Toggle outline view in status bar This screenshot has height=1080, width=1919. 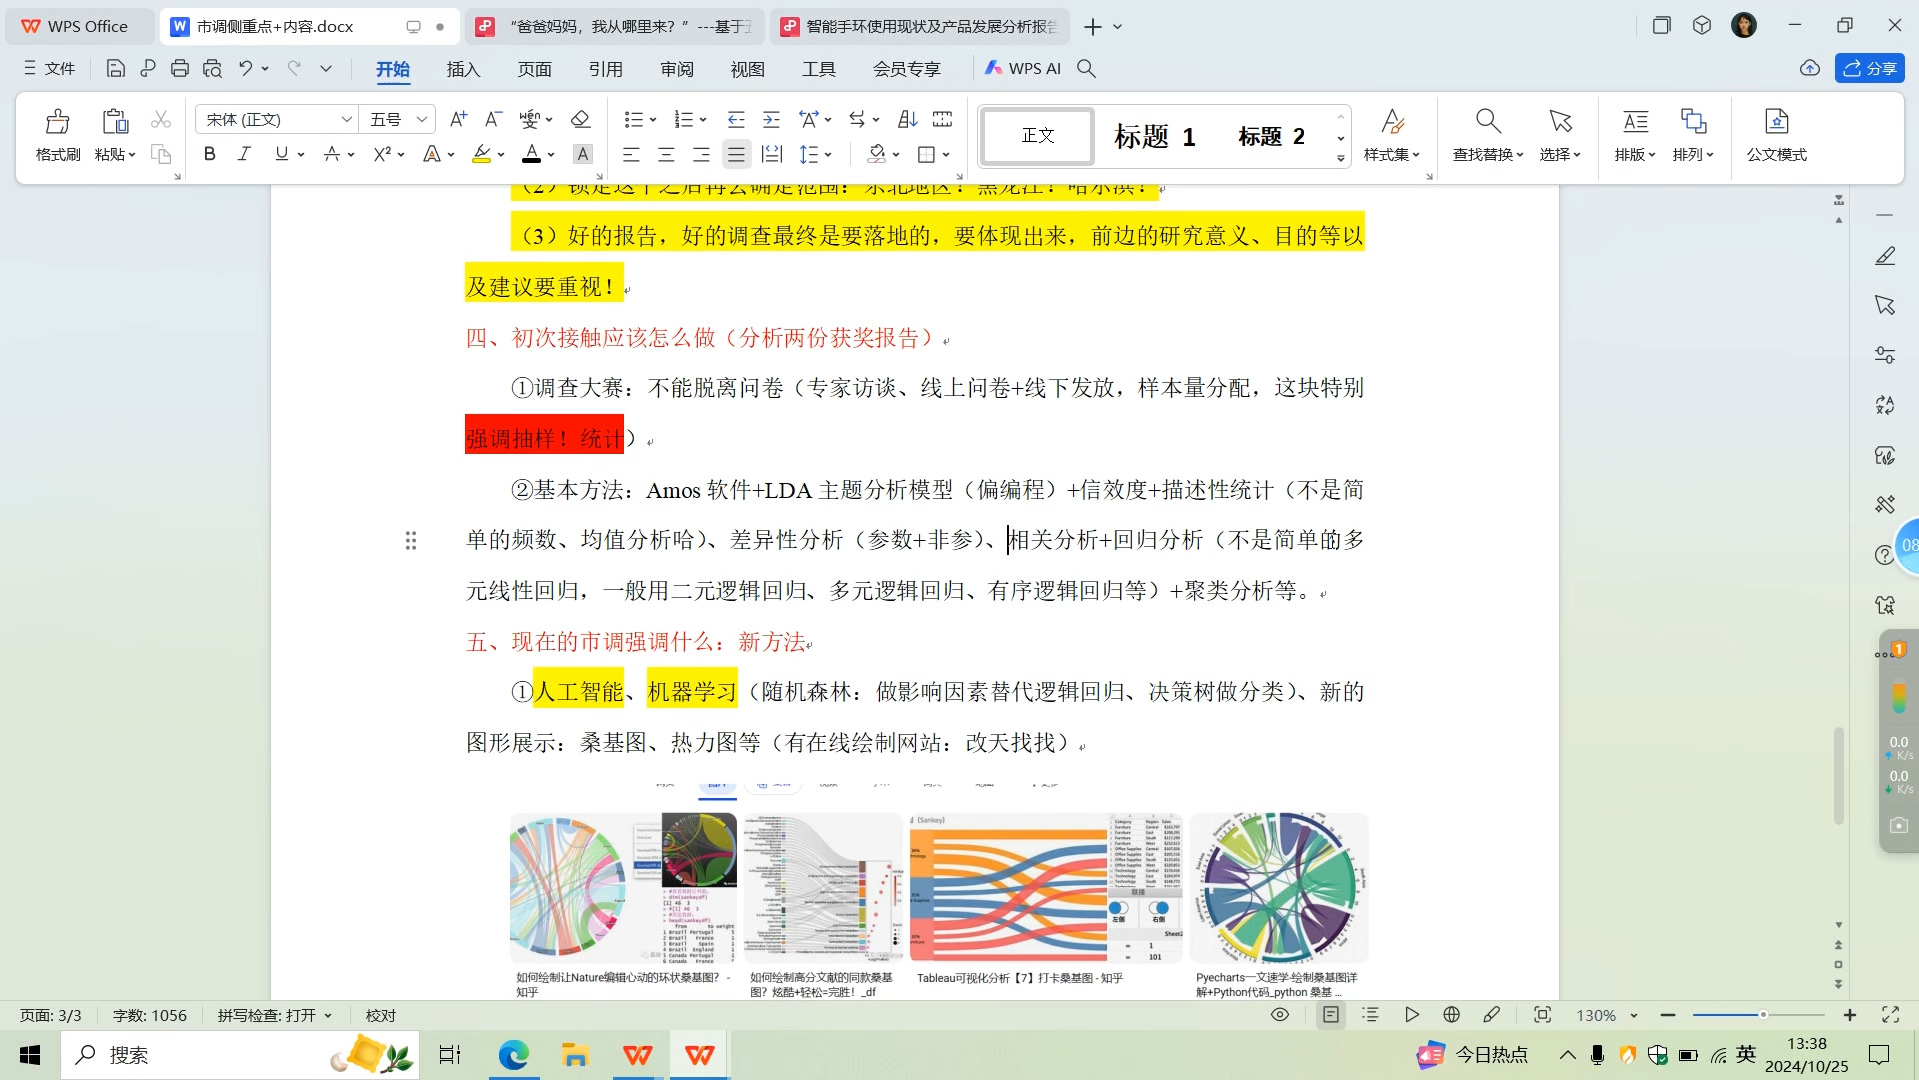[1370, 1015]
